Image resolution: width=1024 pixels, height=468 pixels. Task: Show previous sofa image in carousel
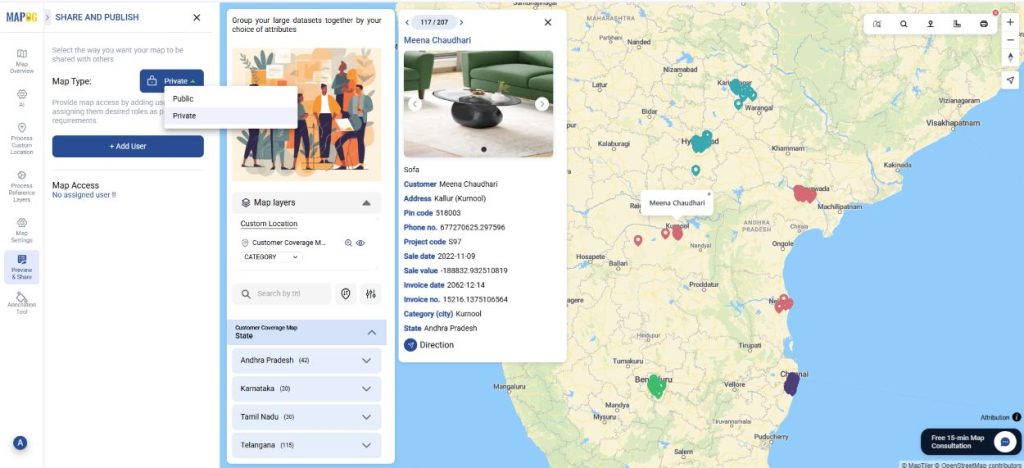414,104
